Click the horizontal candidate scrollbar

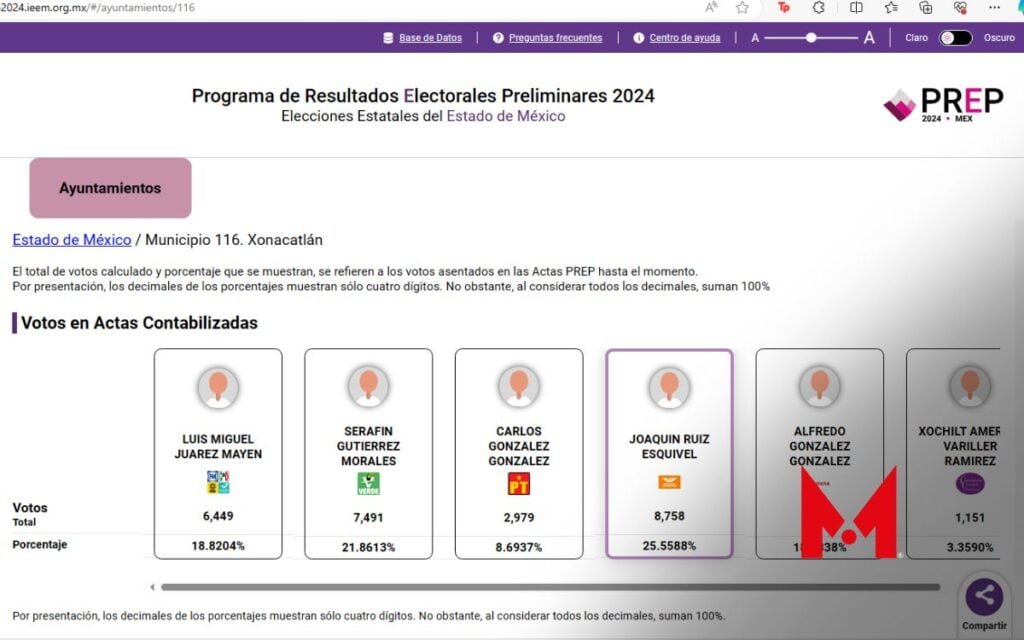[x=550, y=587]
